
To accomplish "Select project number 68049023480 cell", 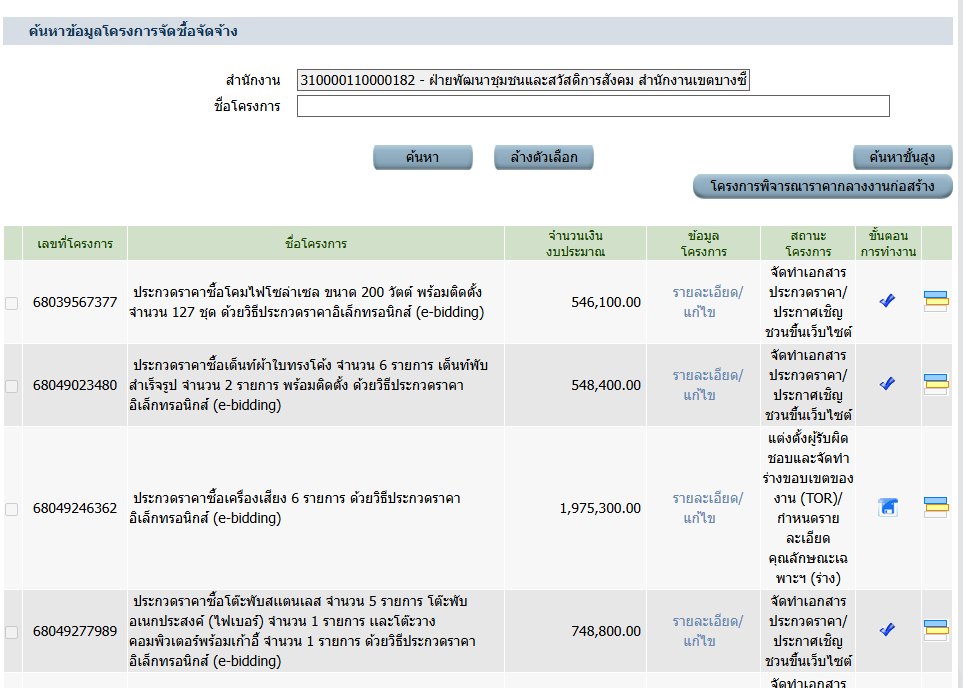I will (75, 385).
